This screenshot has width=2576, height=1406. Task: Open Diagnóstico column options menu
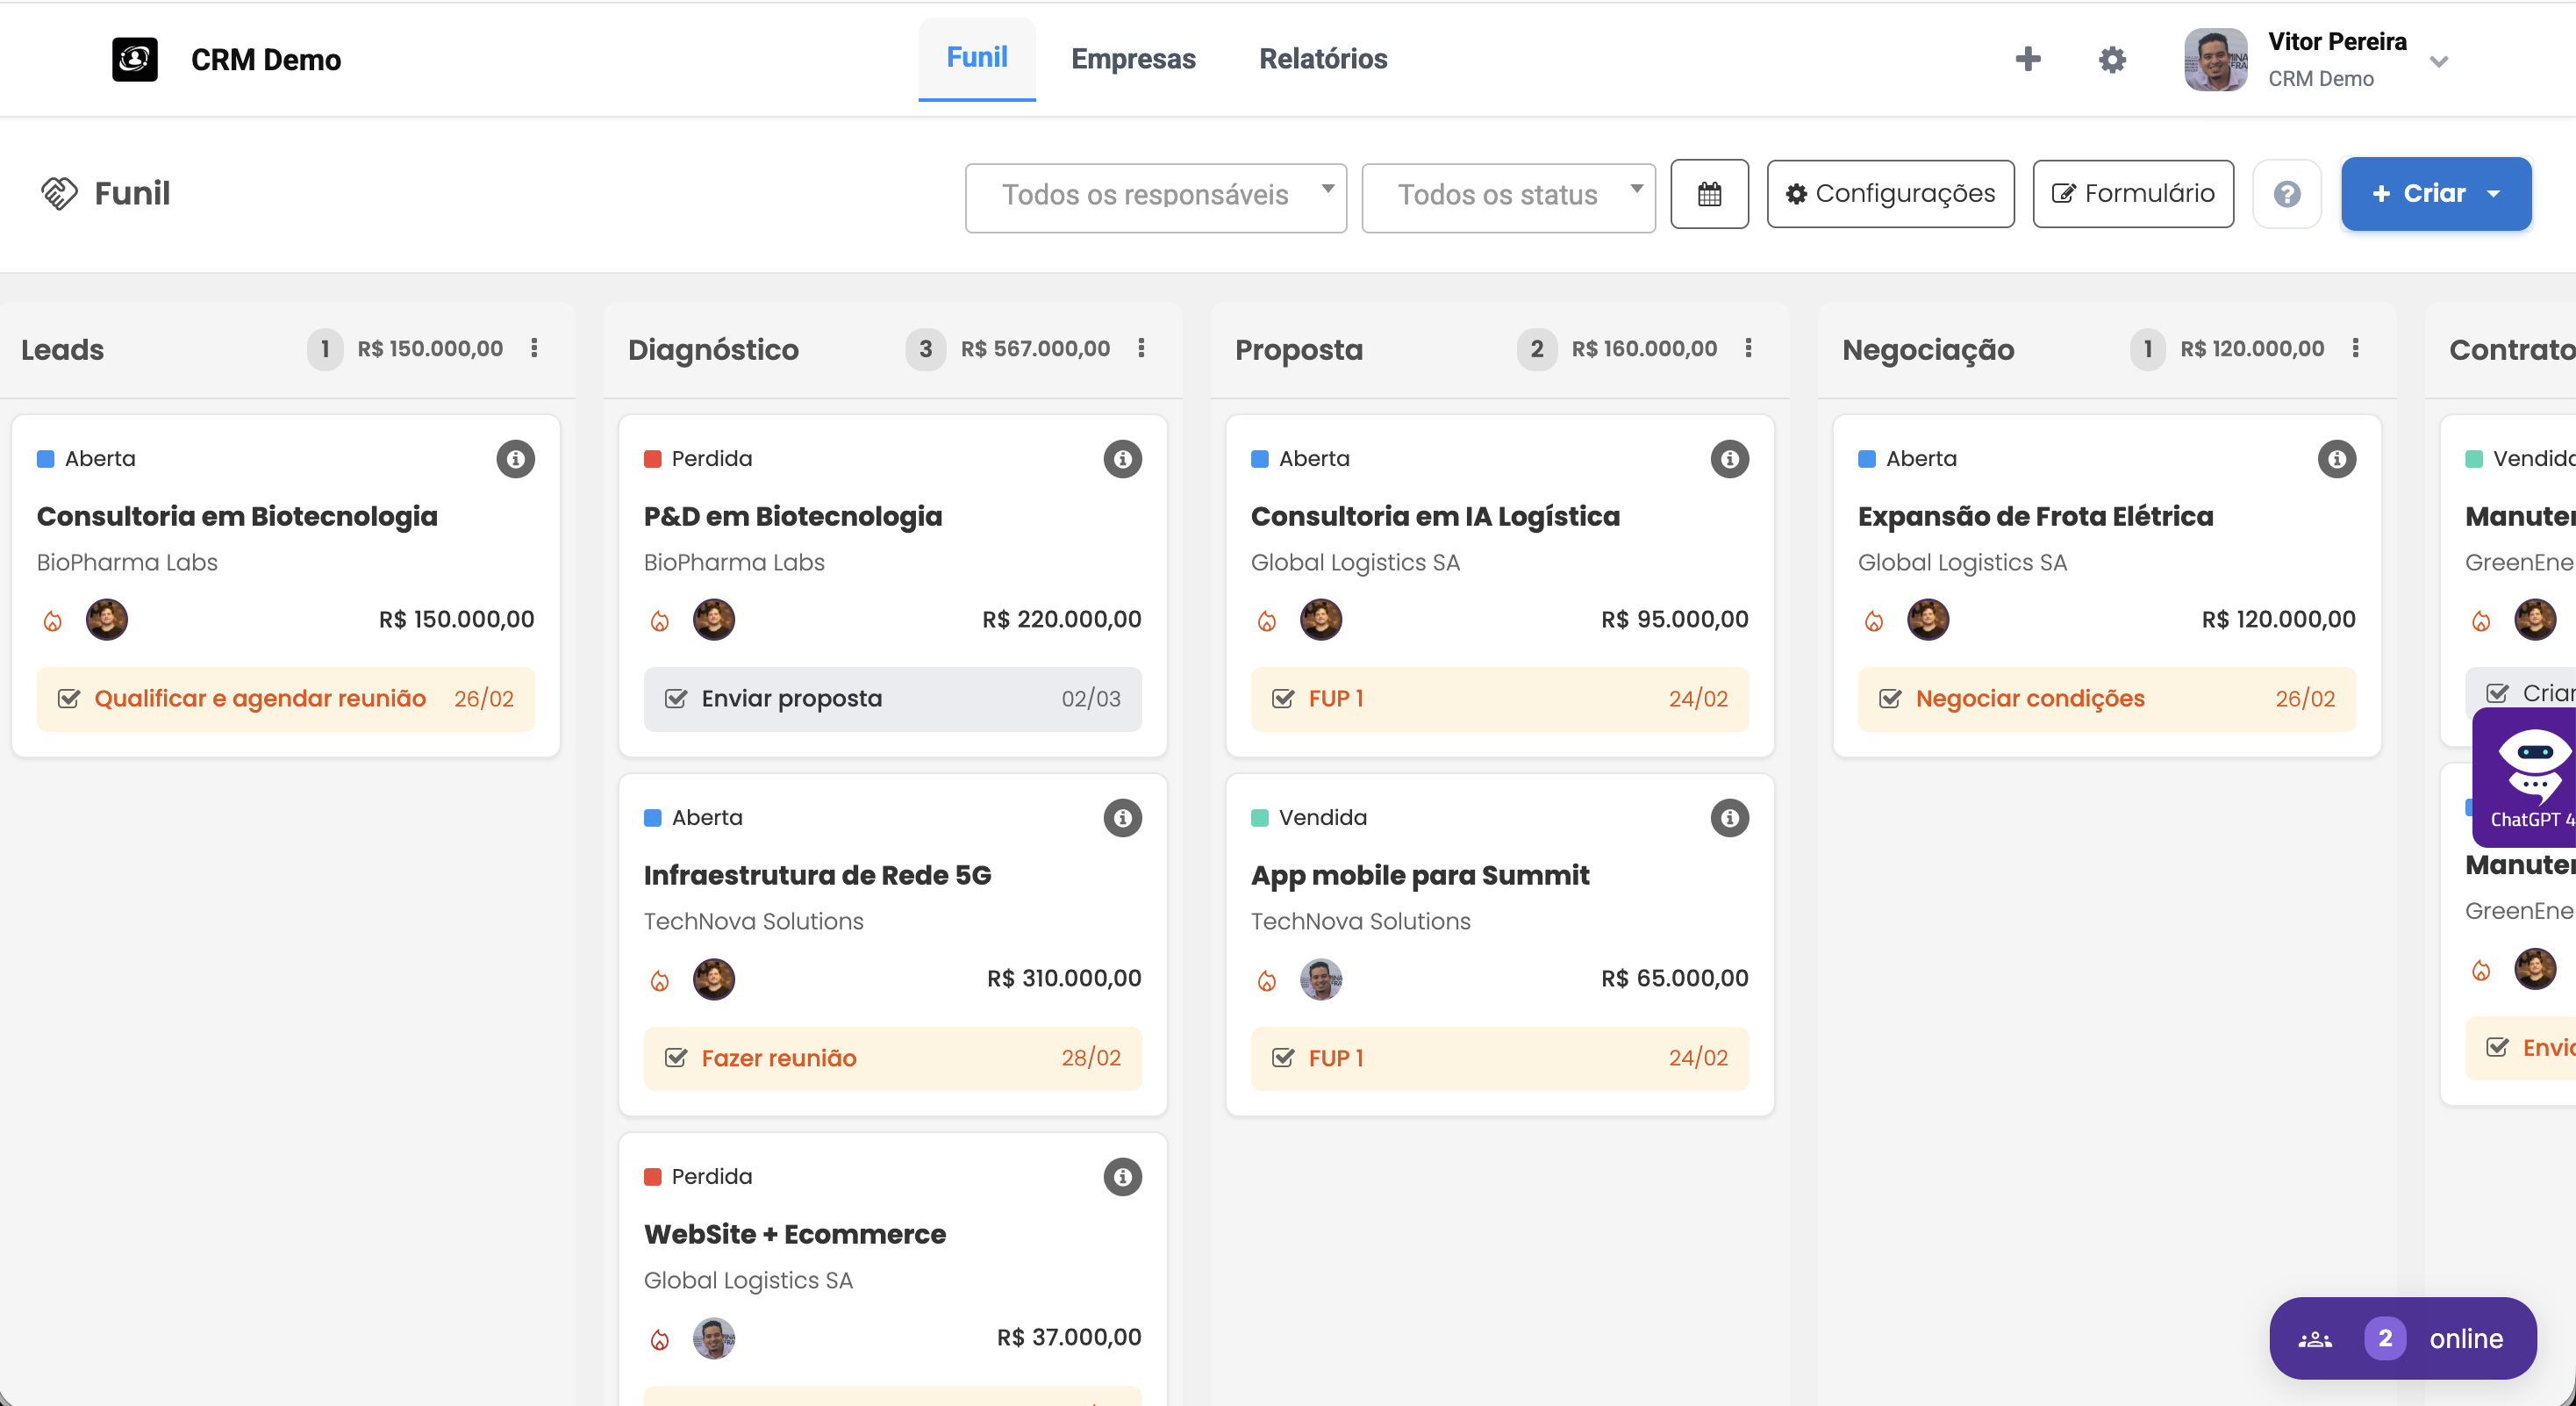(x=1141, y=348)
